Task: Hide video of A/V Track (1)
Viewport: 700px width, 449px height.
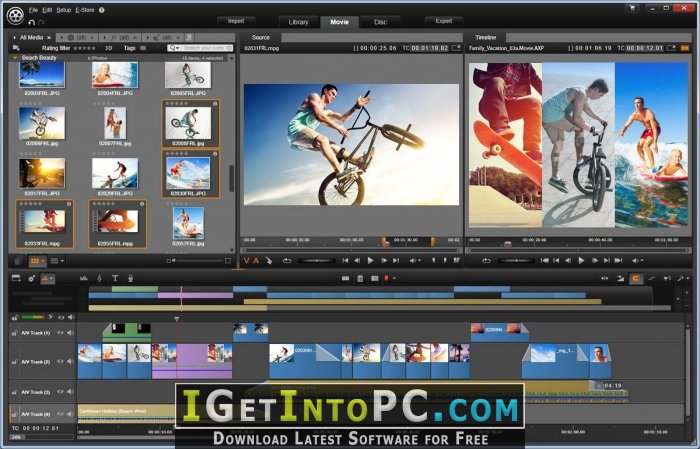Action: pyautogui.click(x=60, y=333)
